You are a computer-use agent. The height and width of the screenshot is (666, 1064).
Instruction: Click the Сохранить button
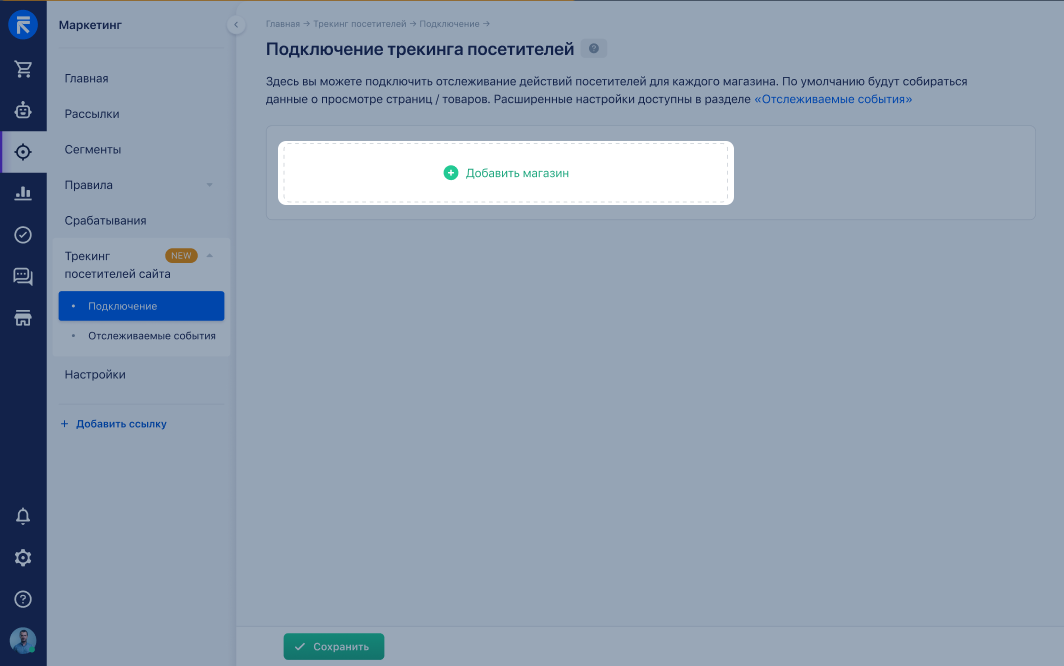333,647
